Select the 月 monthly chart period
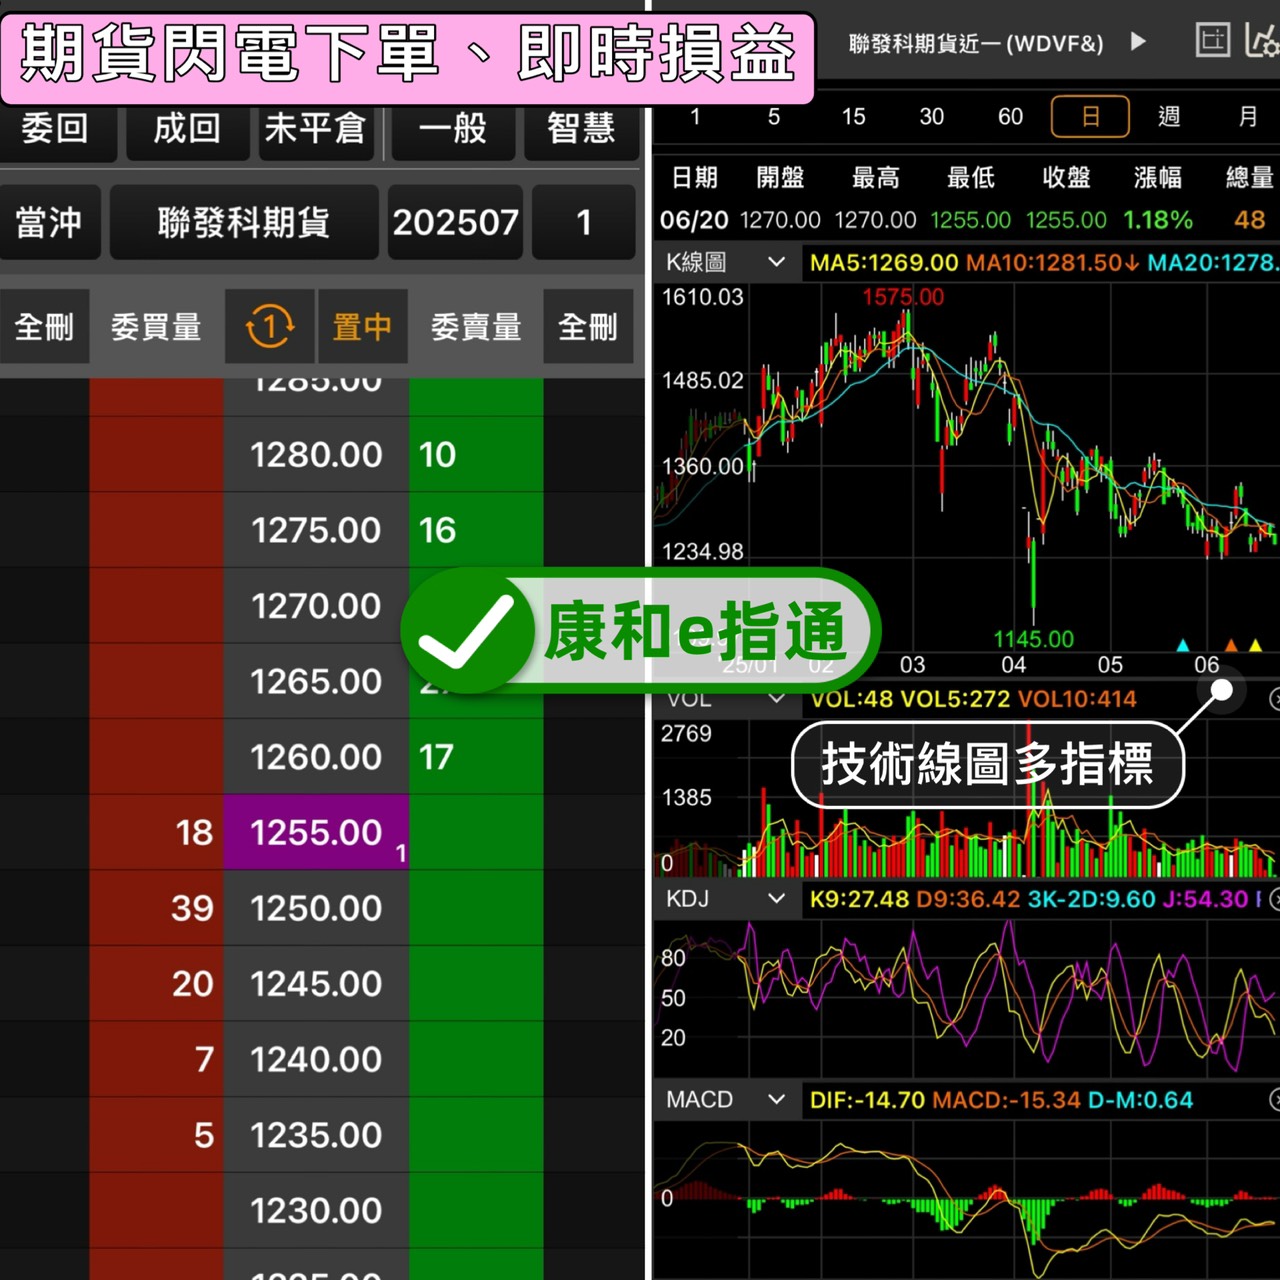The width and height of the screenshot is (1280, 1280). [x=1248, y=117]
